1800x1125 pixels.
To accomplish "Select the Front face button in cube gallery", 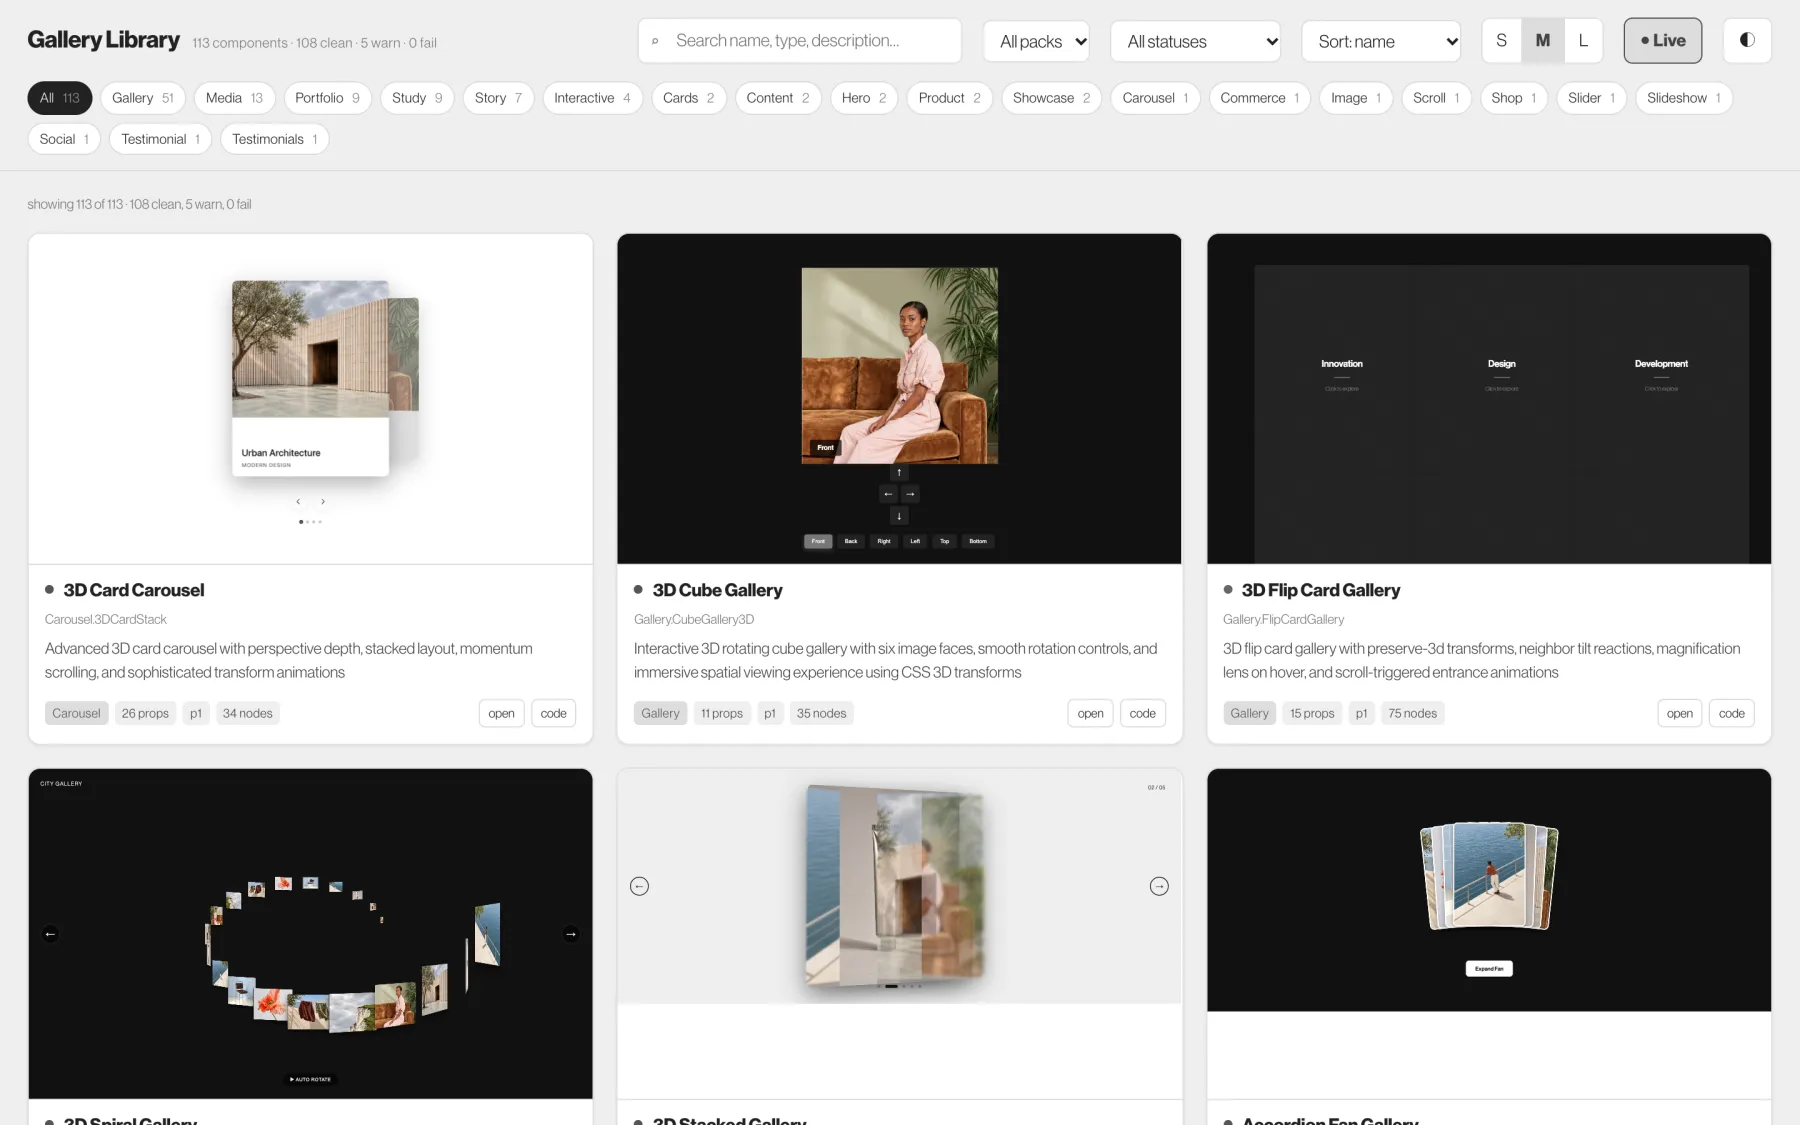I will pyautogui.click(x=818, y=541).
